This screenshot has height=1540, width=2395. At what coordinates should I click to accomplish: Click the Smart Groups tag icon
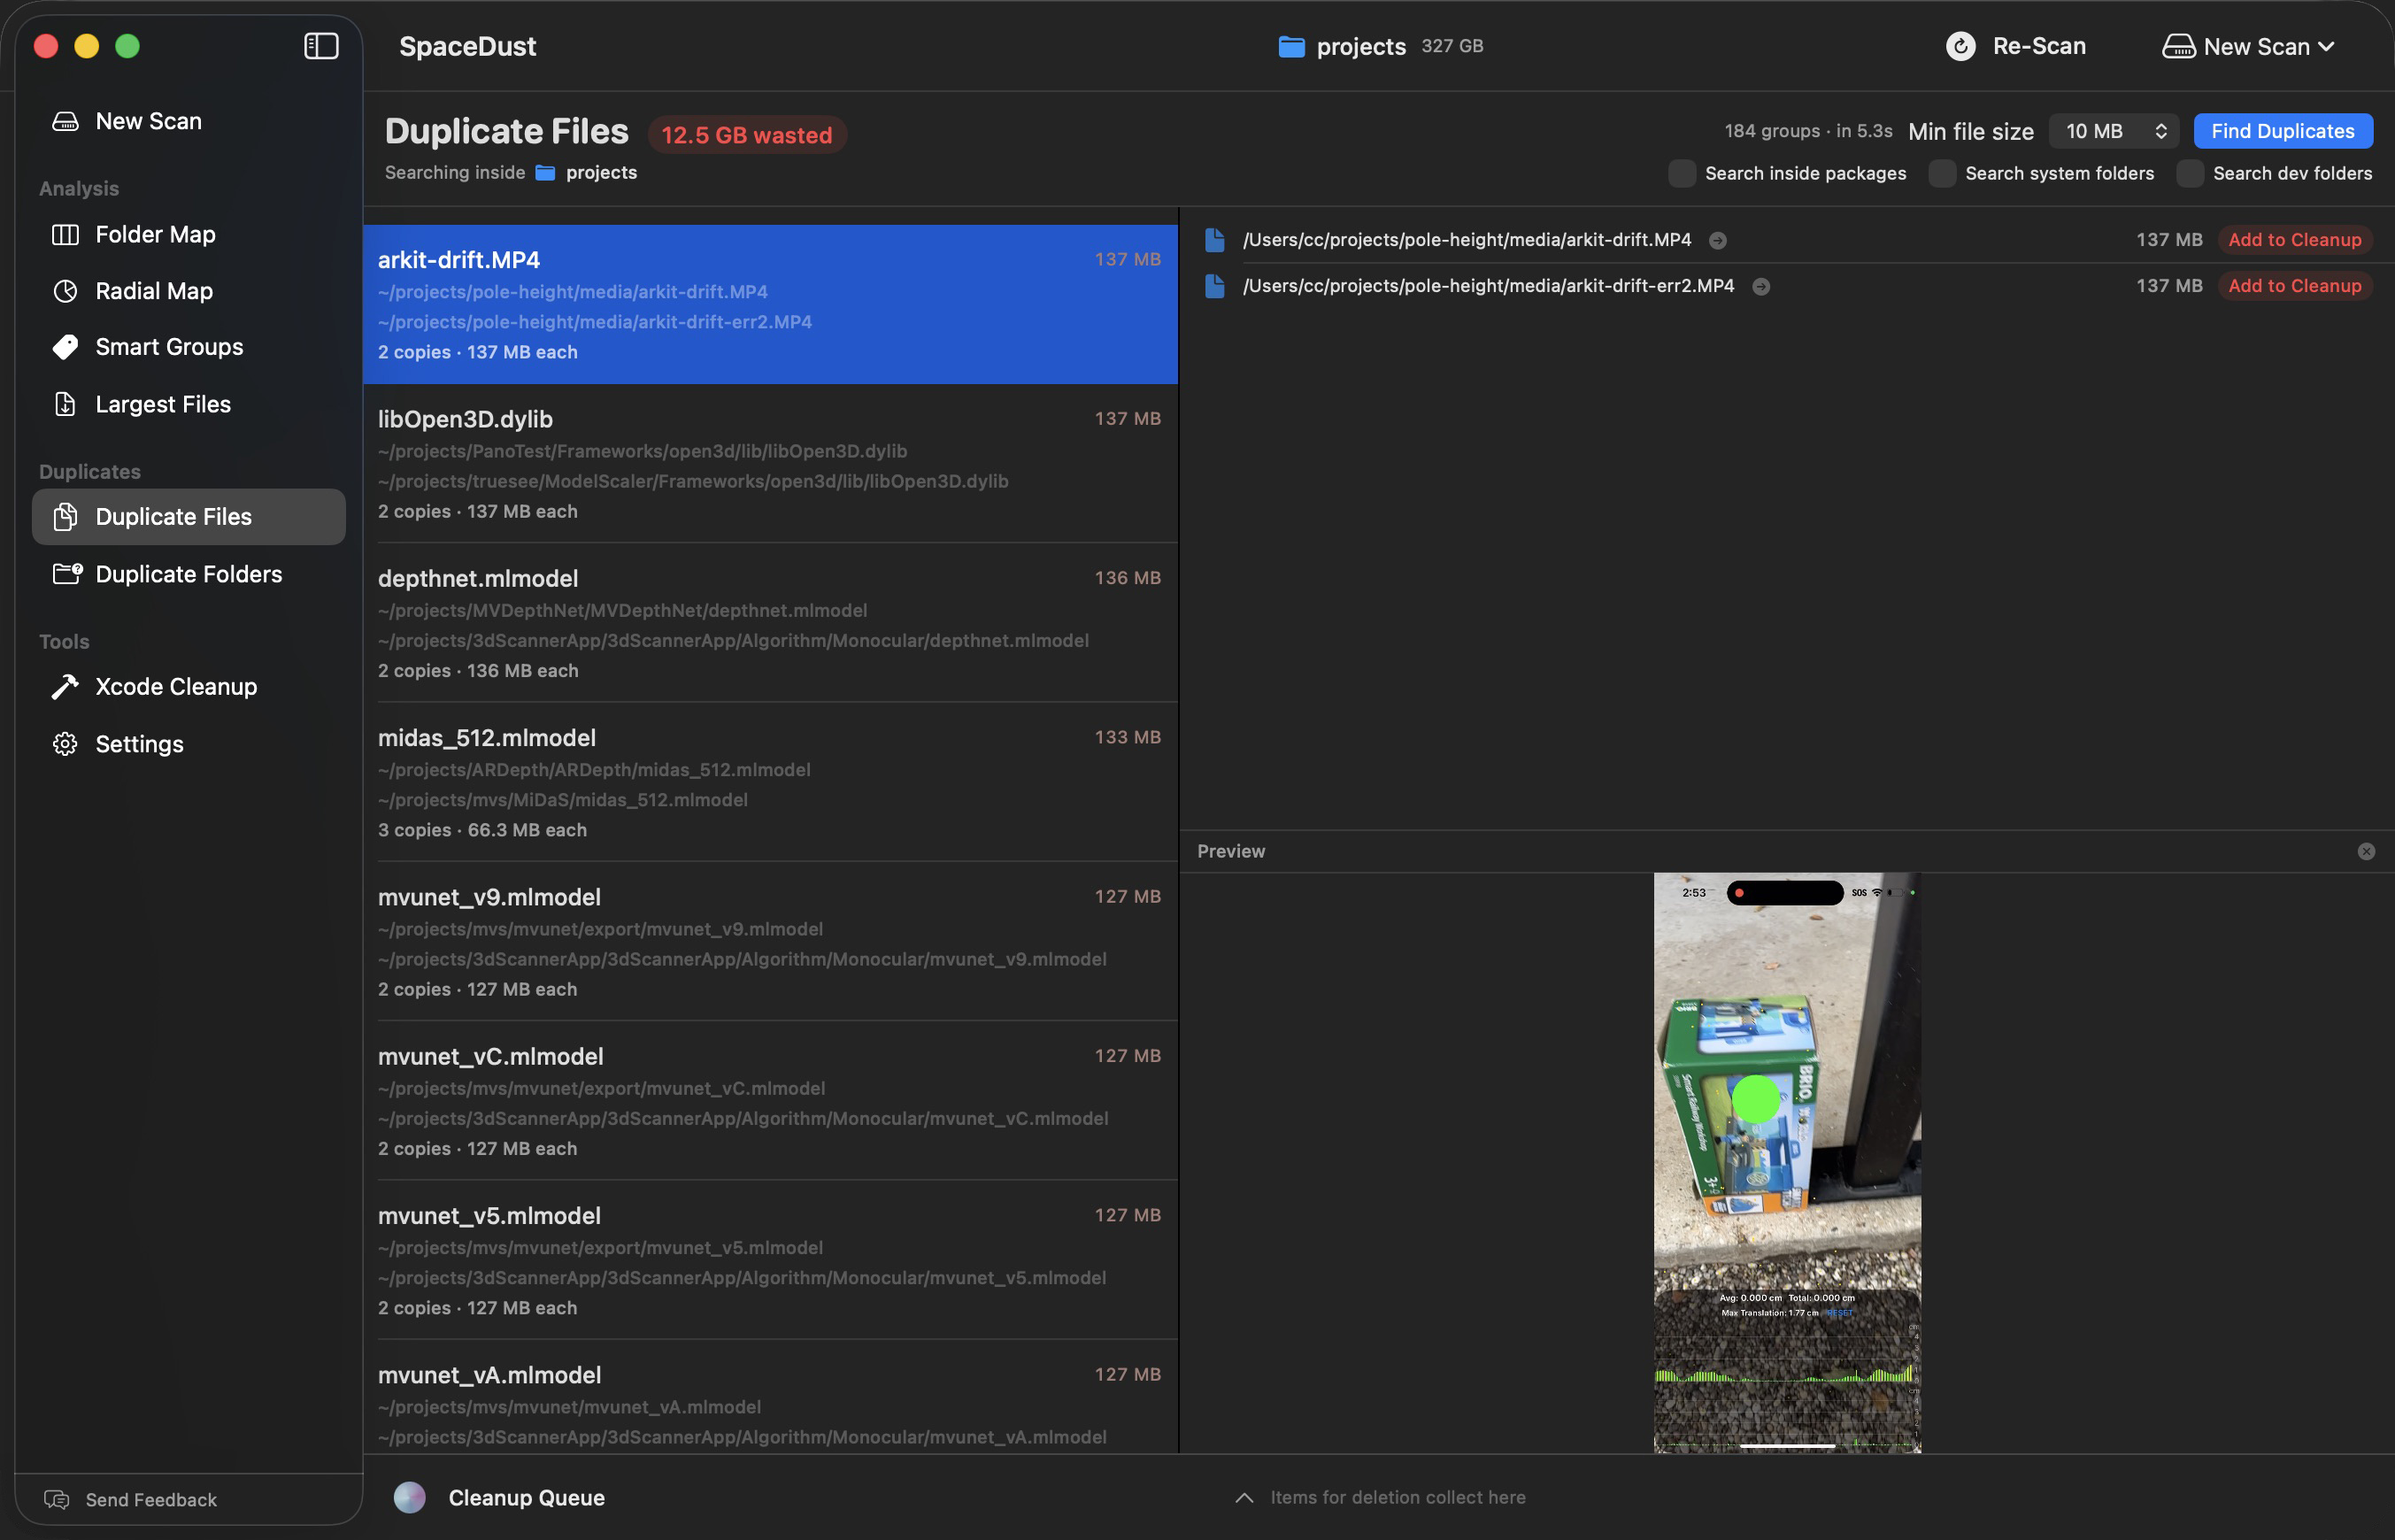pyautogui.click(x=65, y=347)
